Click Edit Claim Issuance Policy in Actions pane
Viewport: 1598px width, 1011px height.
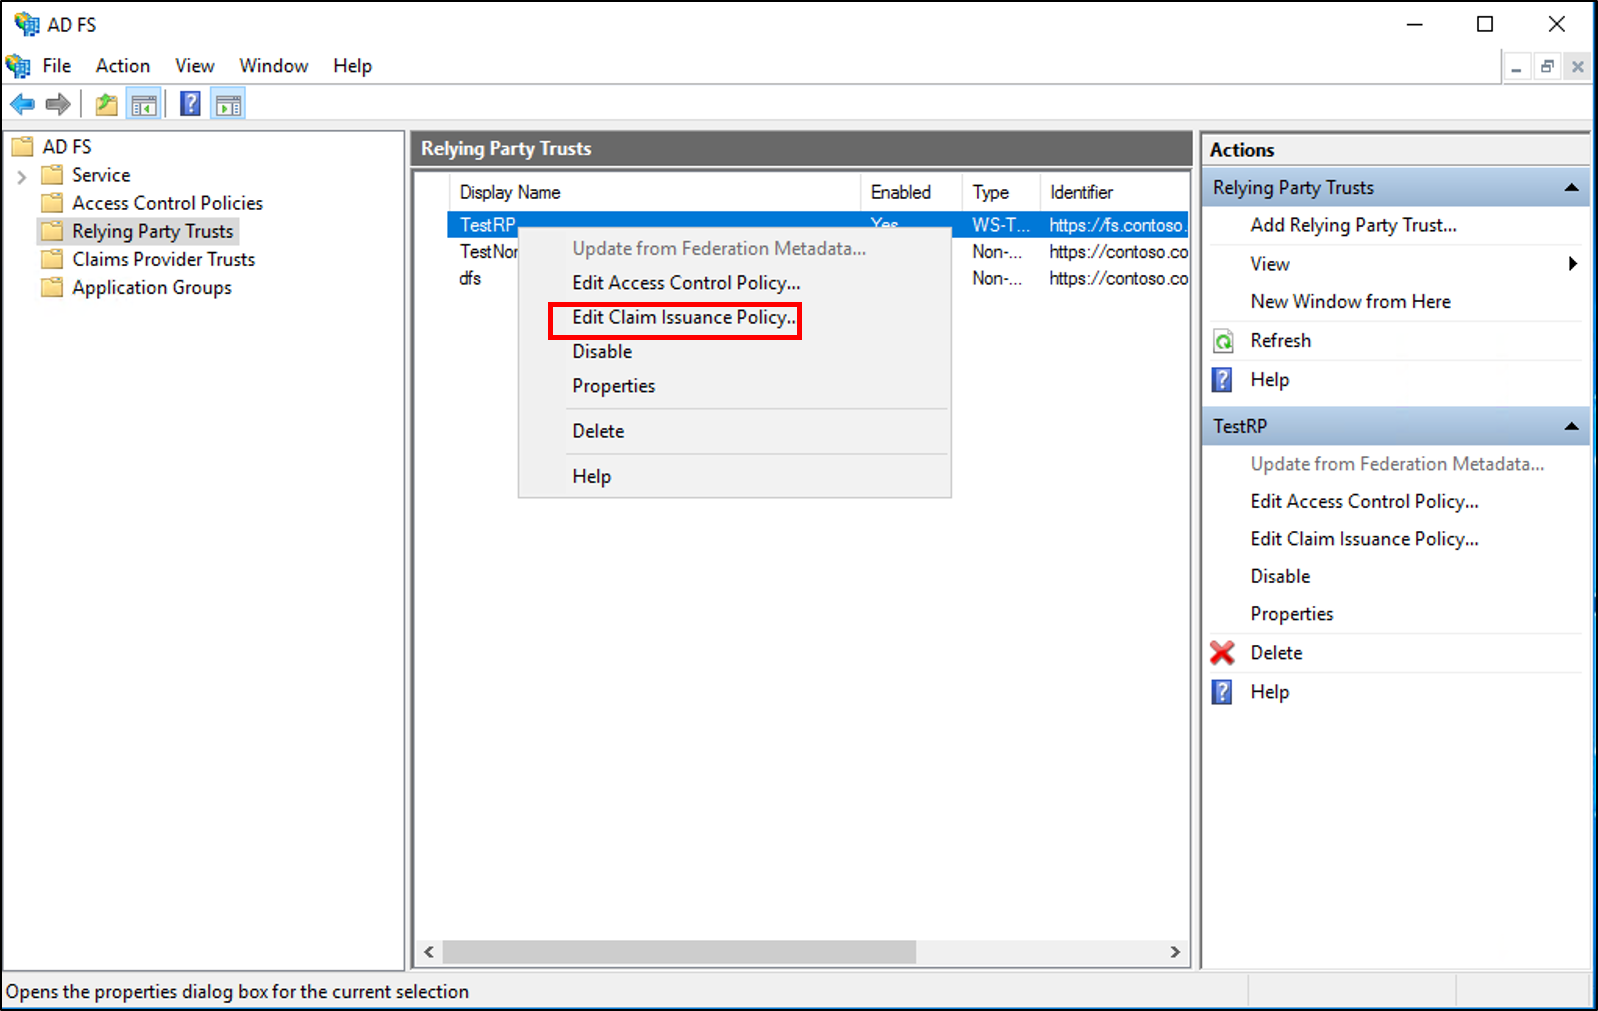point(1365,539)
